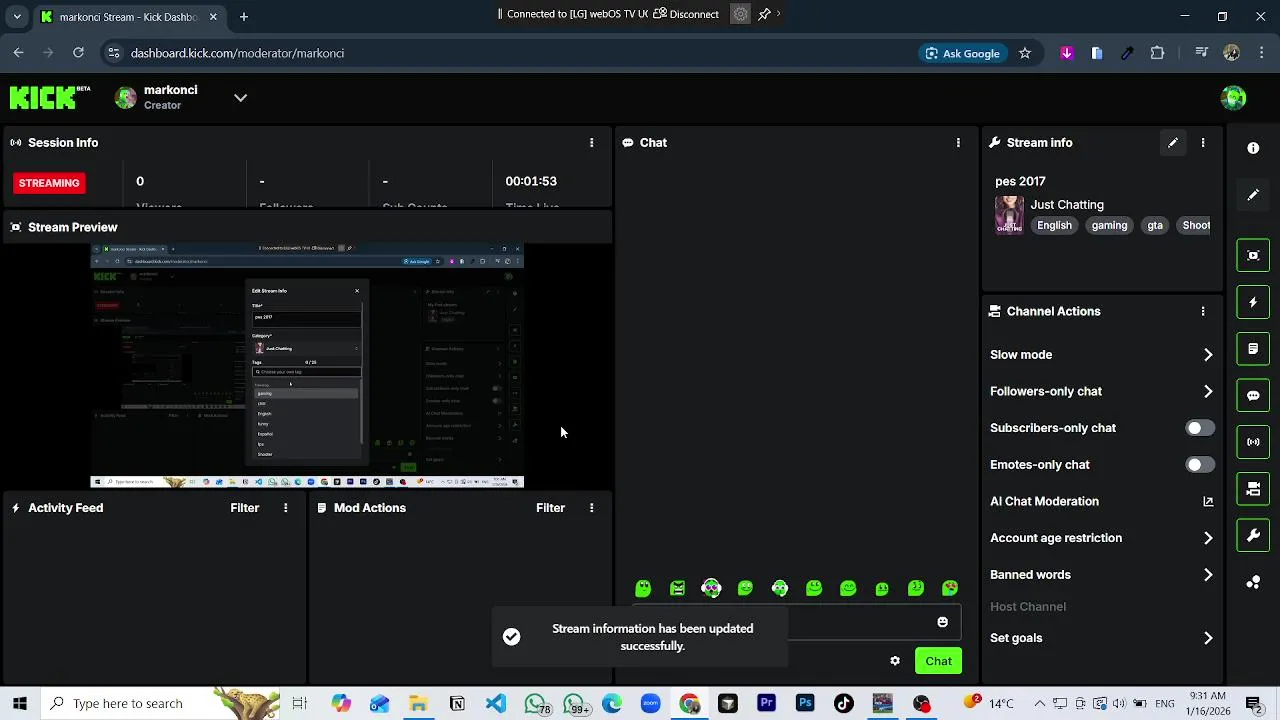The height and width of the screenshot is (720, 1280).
Task: Open Windows Start menu
Action: point(19,703)
